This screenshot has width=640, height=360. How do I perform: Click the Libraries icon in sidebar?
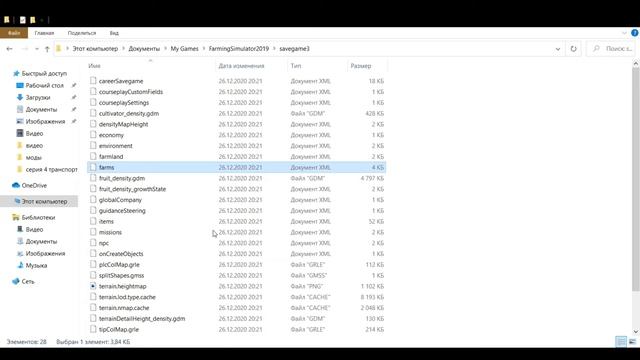pyautogui.click(x=16, y=218)
